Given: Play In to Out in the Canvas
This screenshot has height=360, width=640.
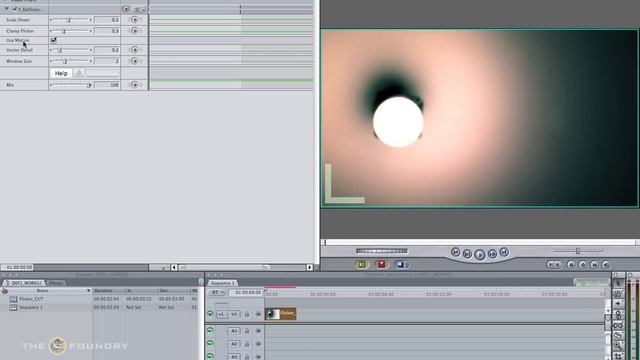Looking at the screenshot, I should pos(467,254).
